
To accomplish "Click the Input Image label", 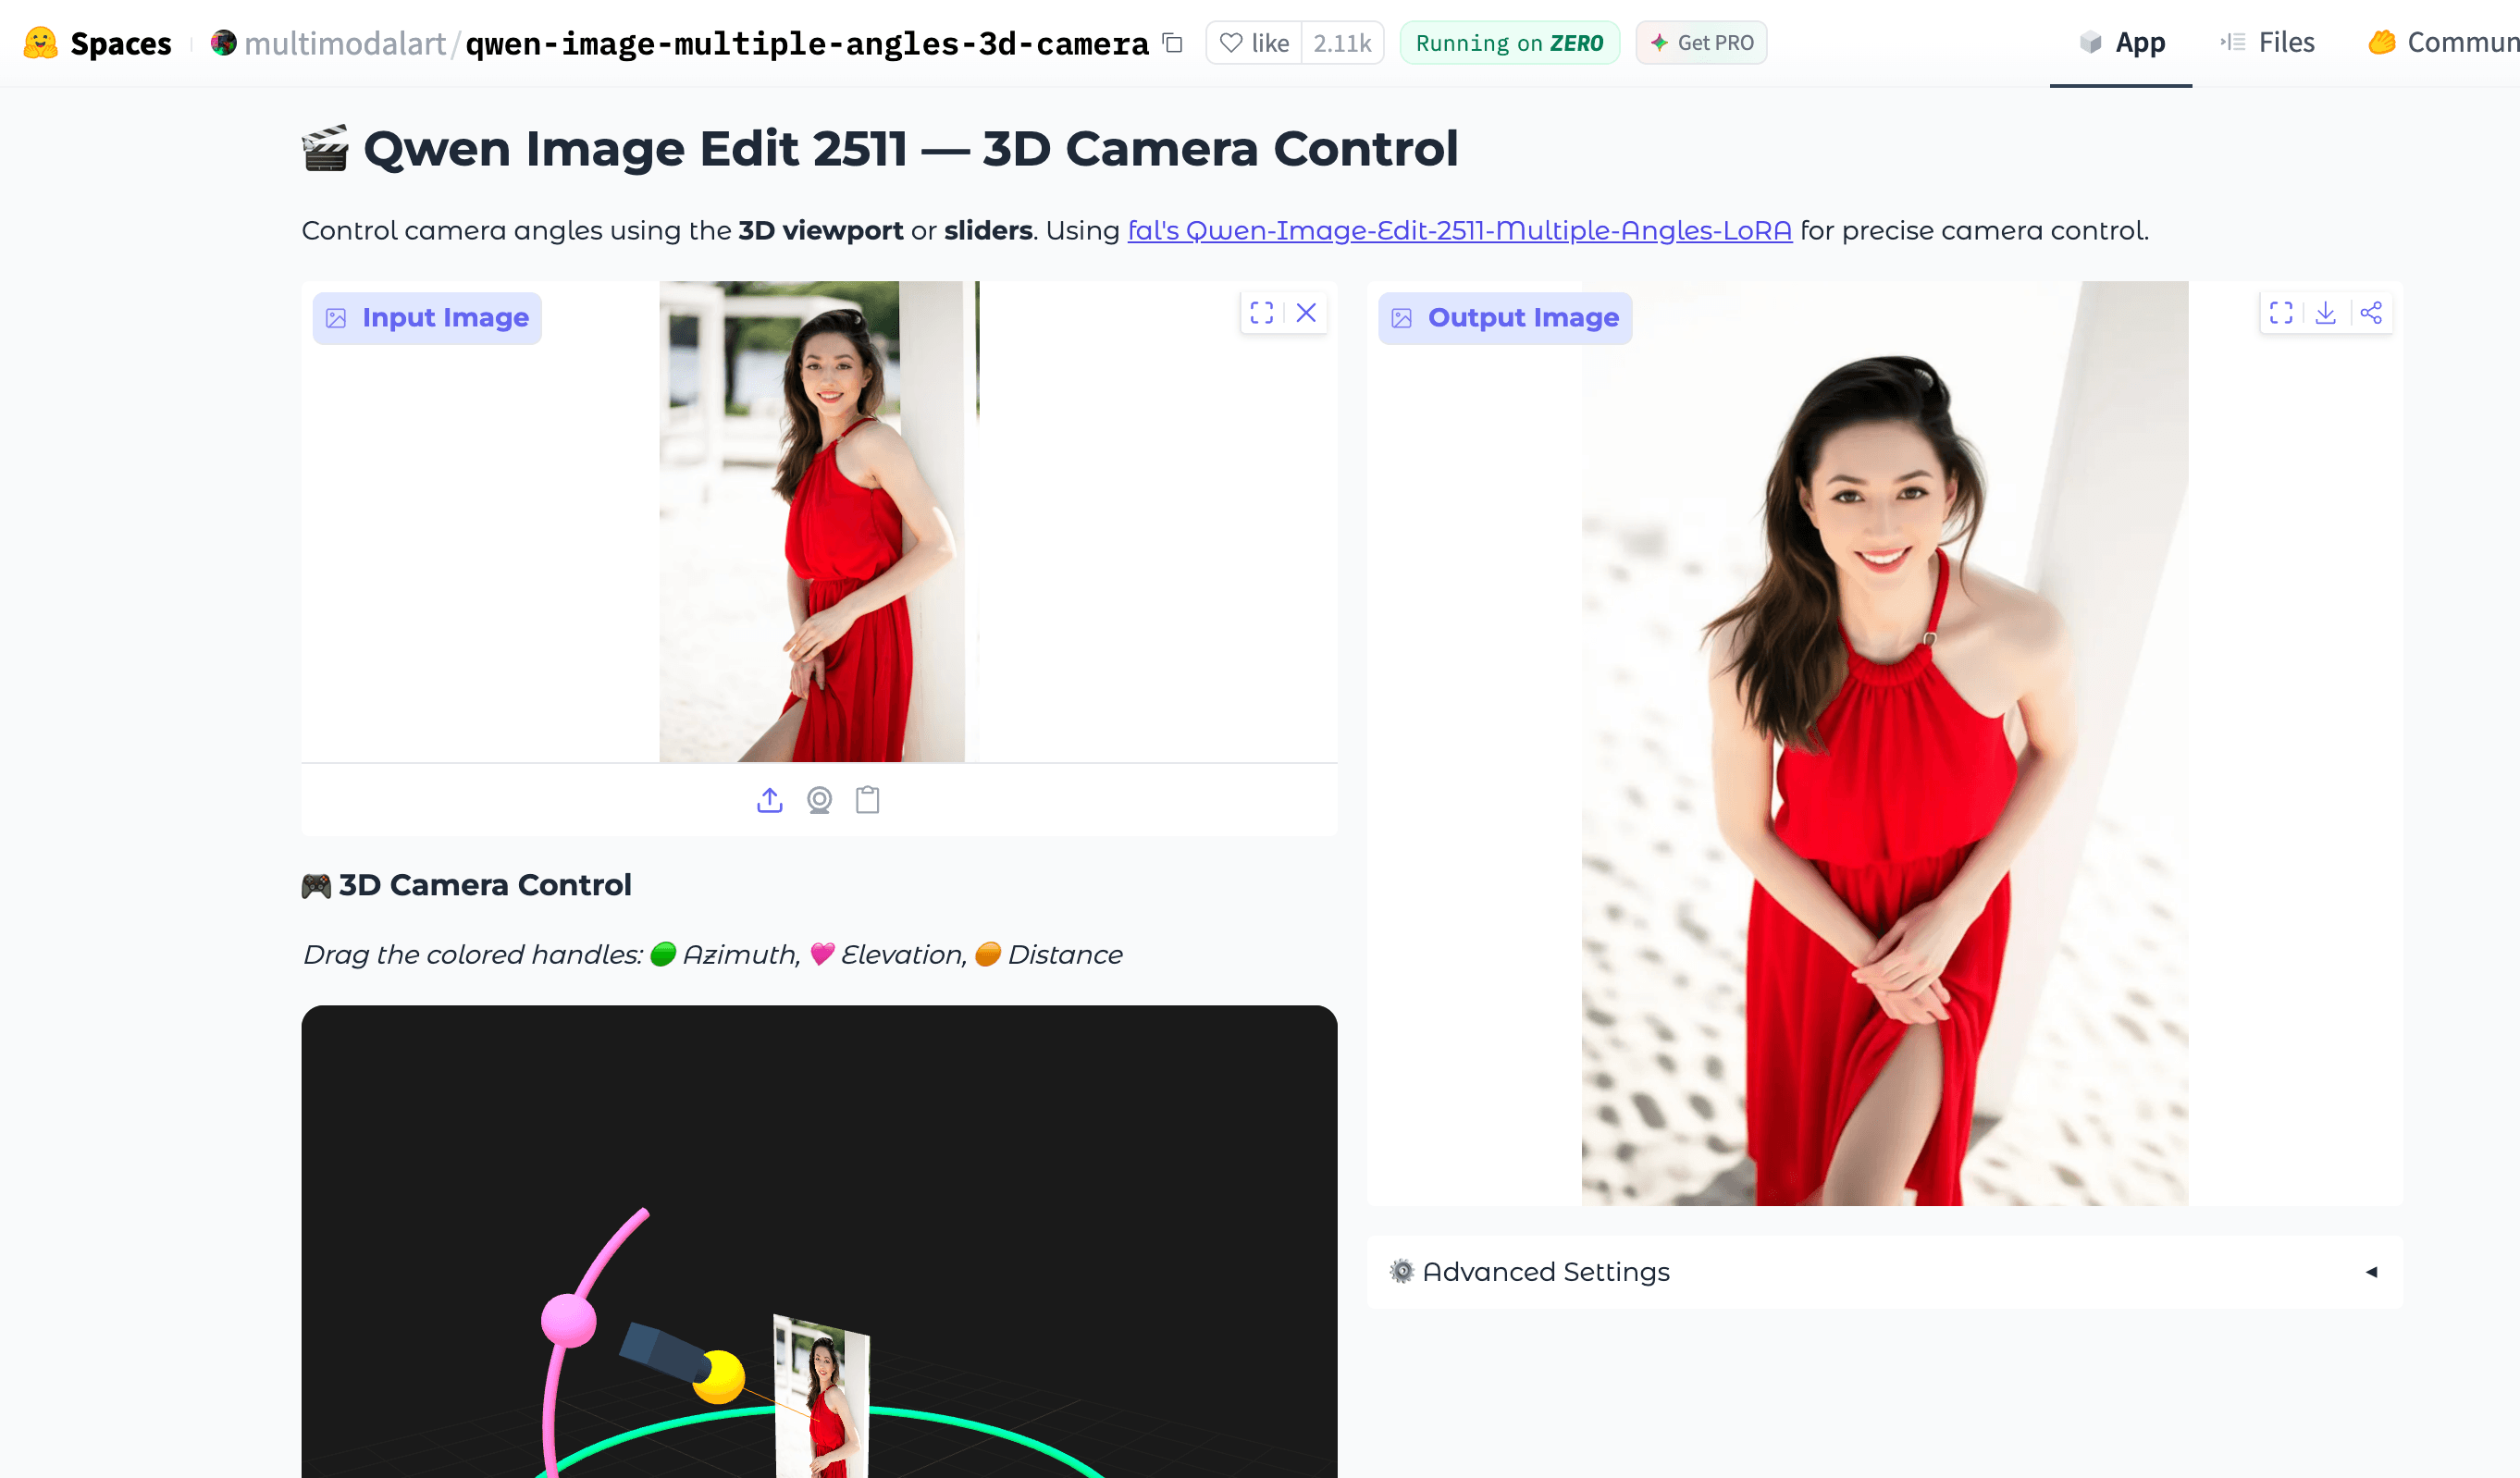I will tap(427, 318).
